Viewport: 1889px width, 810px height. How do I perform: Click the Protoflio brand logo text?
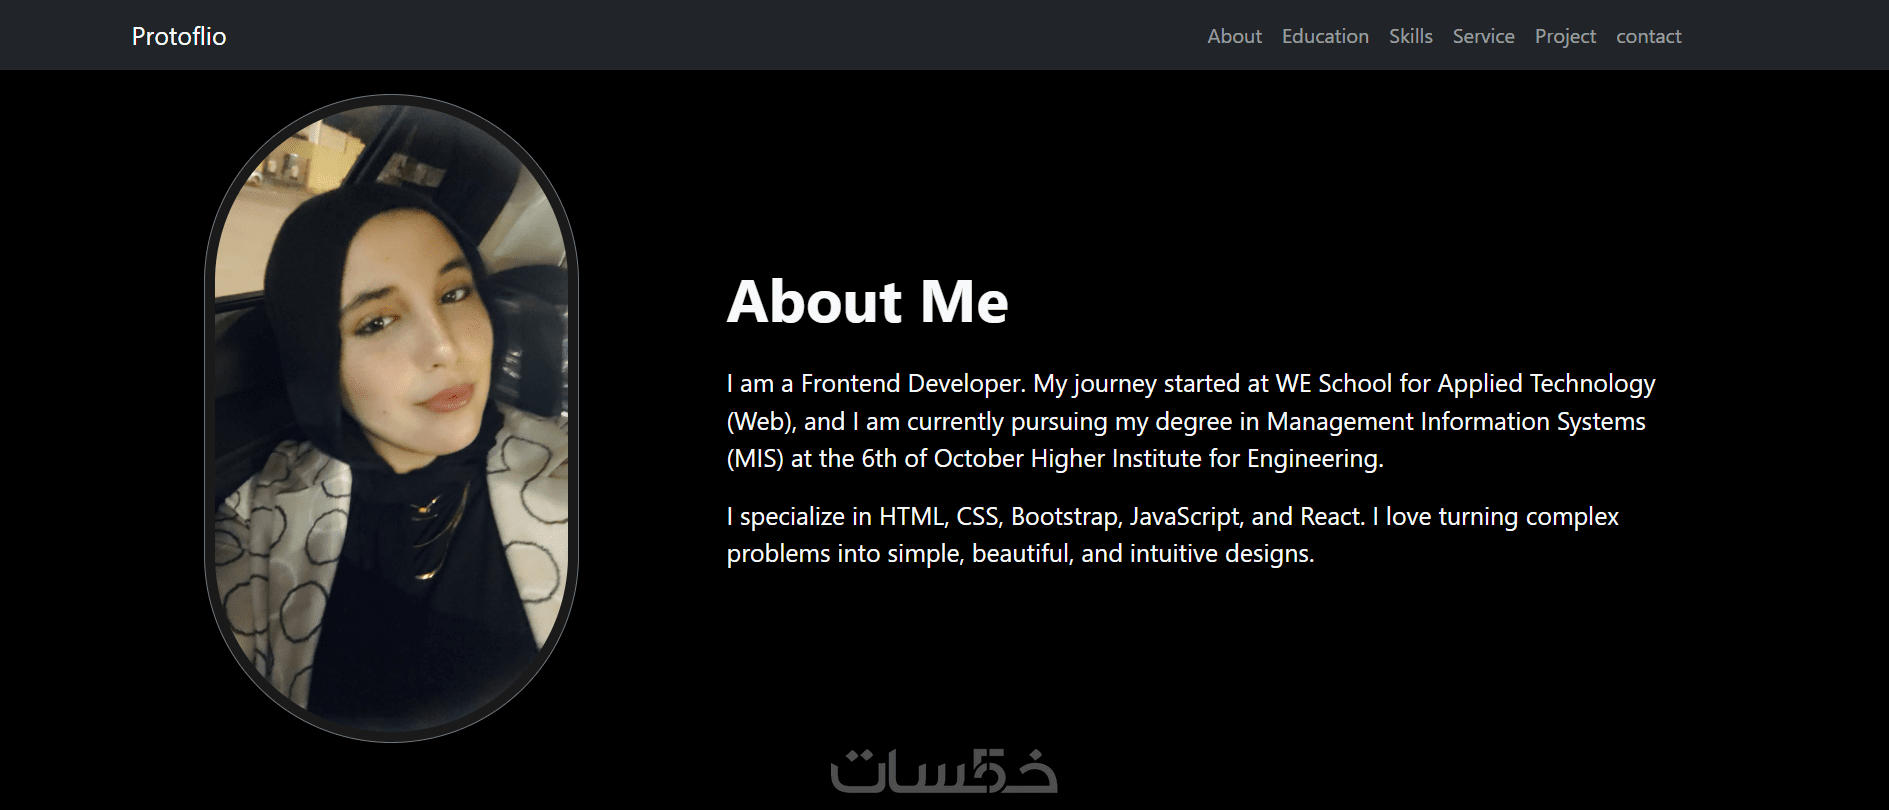(179, 36)
